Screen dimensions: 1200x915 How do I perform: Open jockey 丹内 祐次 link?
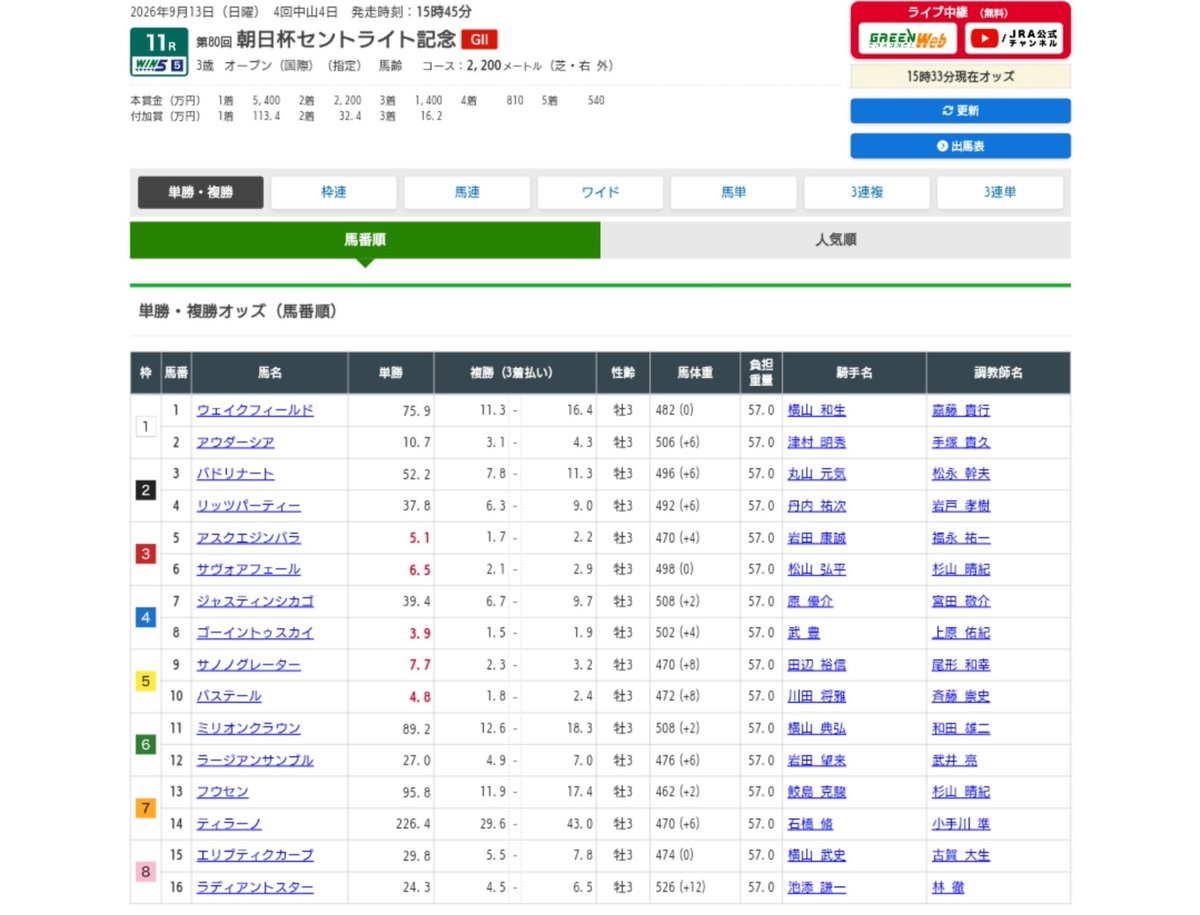pyautogui.click(x=817, y=506)
